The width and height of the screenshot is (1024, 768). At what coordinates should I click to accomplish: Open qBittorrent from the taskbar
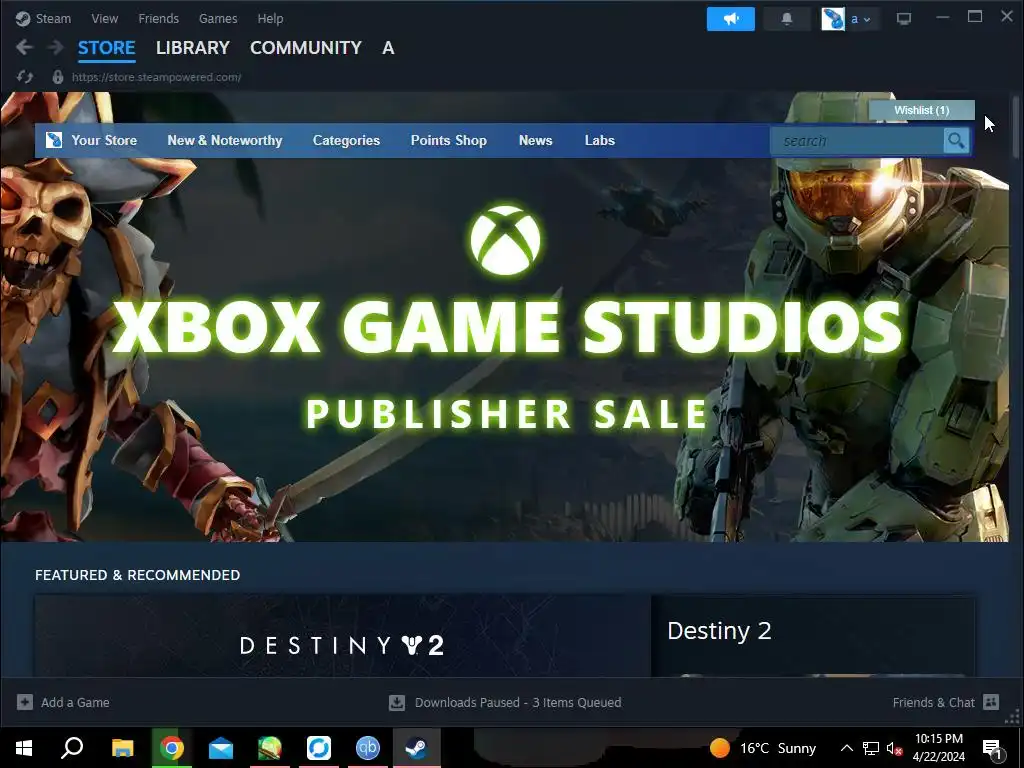click(x=368, y=748)
